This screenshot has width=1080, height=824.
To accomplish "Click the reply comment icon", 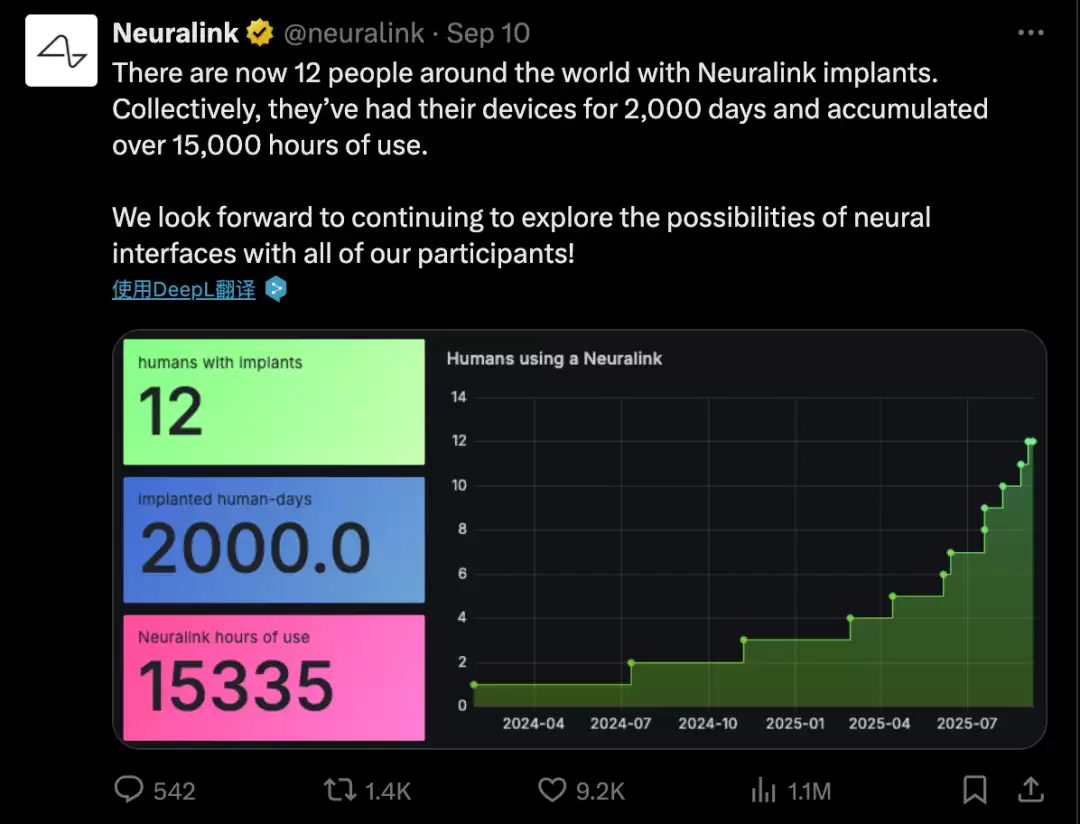I will click(x=129, y=791).
